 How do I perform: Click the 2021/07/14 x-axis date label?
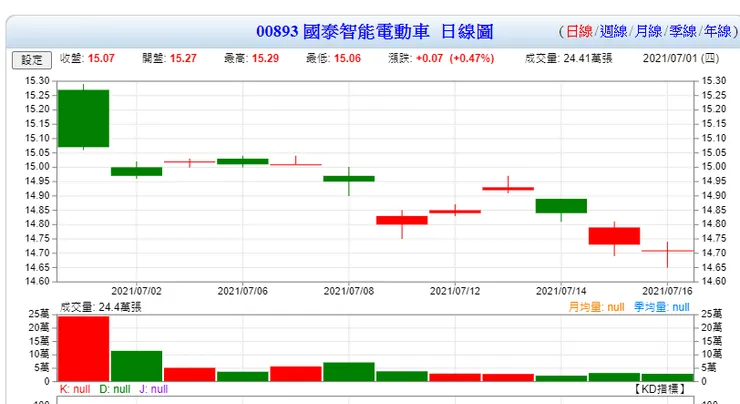561,291
